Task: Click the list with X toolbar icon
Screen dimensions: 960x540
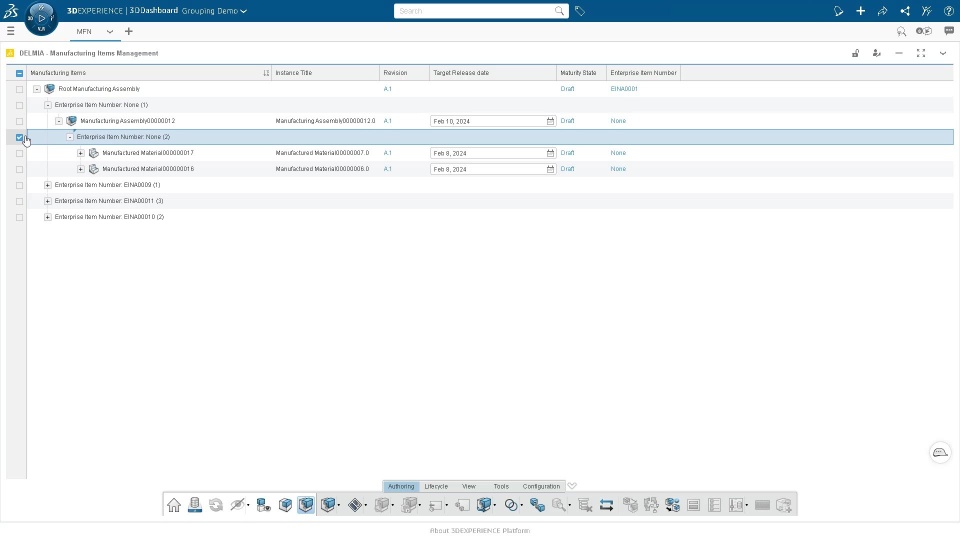Action: point(585,505)
